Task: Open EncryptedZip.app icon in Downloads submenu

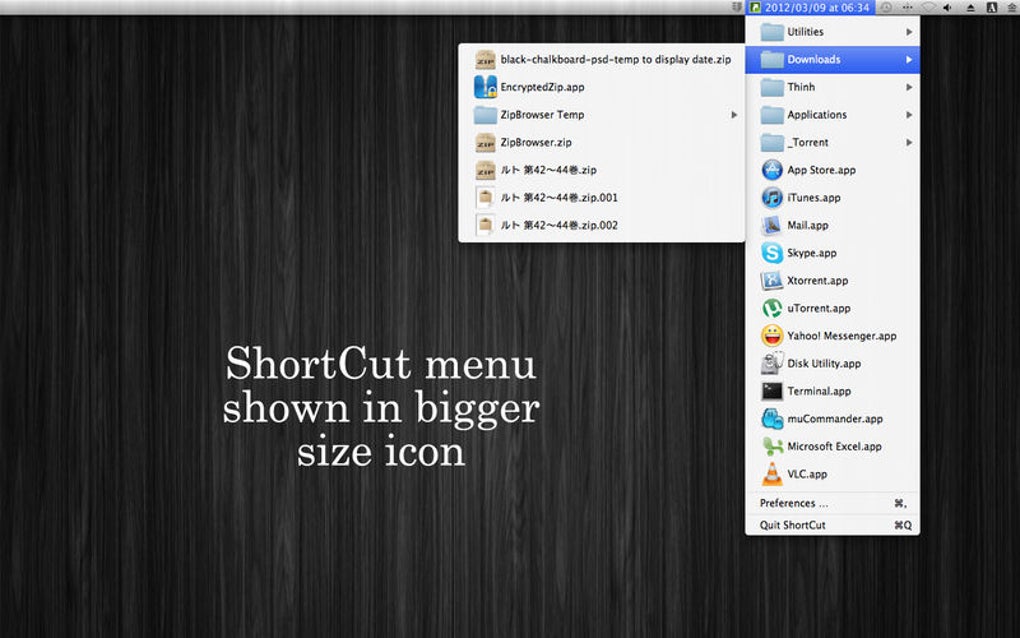Action: (485, 86)
